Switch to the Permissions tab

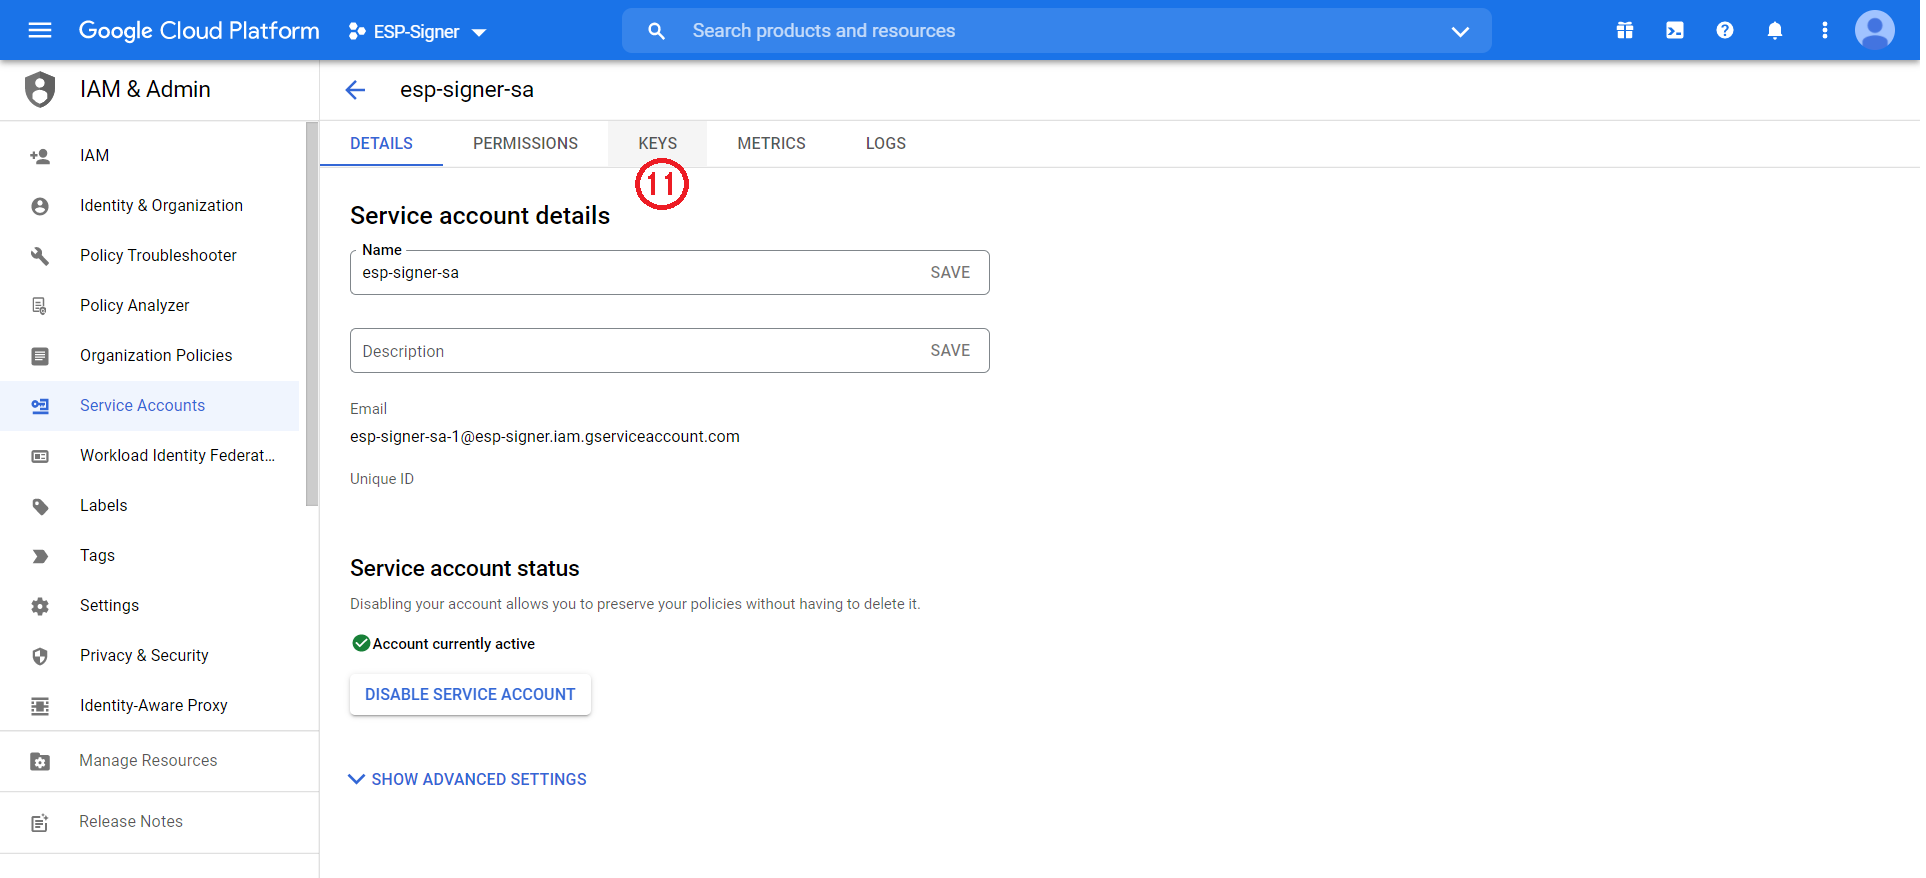525,144
